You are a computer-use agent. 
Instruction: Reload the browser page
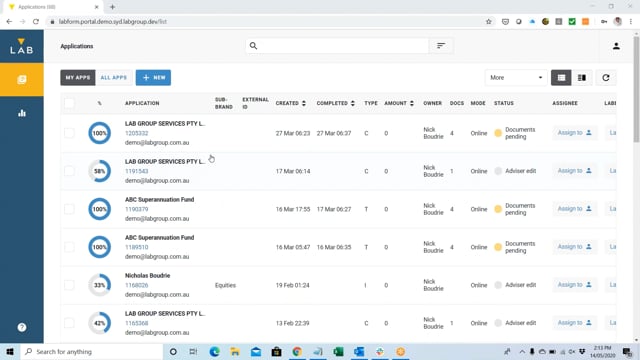point(36,22)
